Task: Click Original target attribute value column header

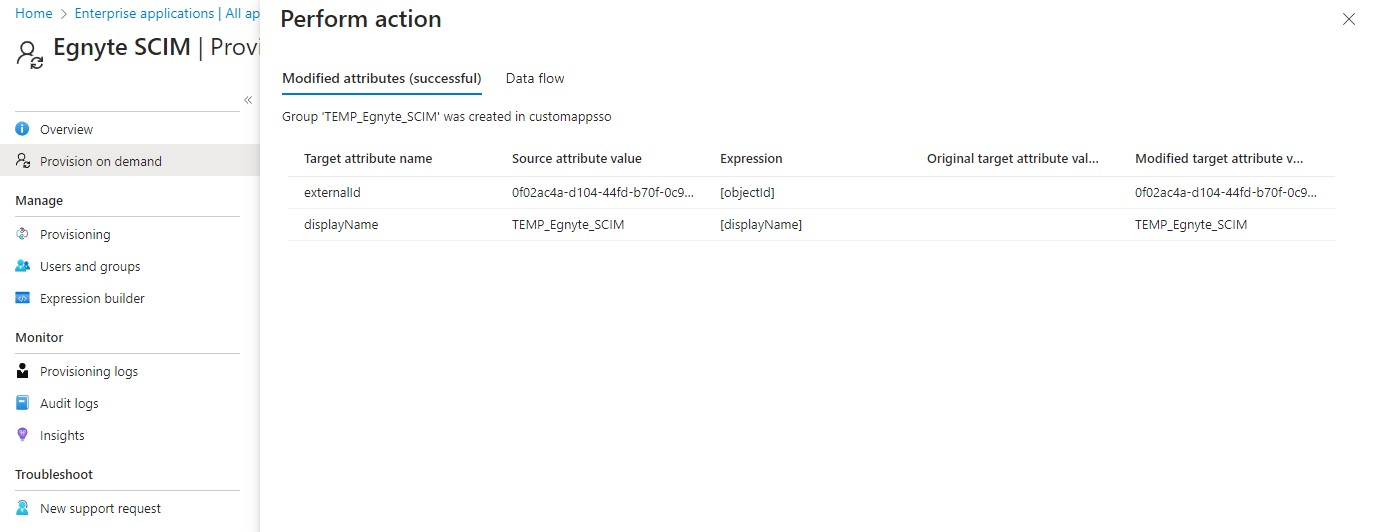Action: coord(1013,158)
